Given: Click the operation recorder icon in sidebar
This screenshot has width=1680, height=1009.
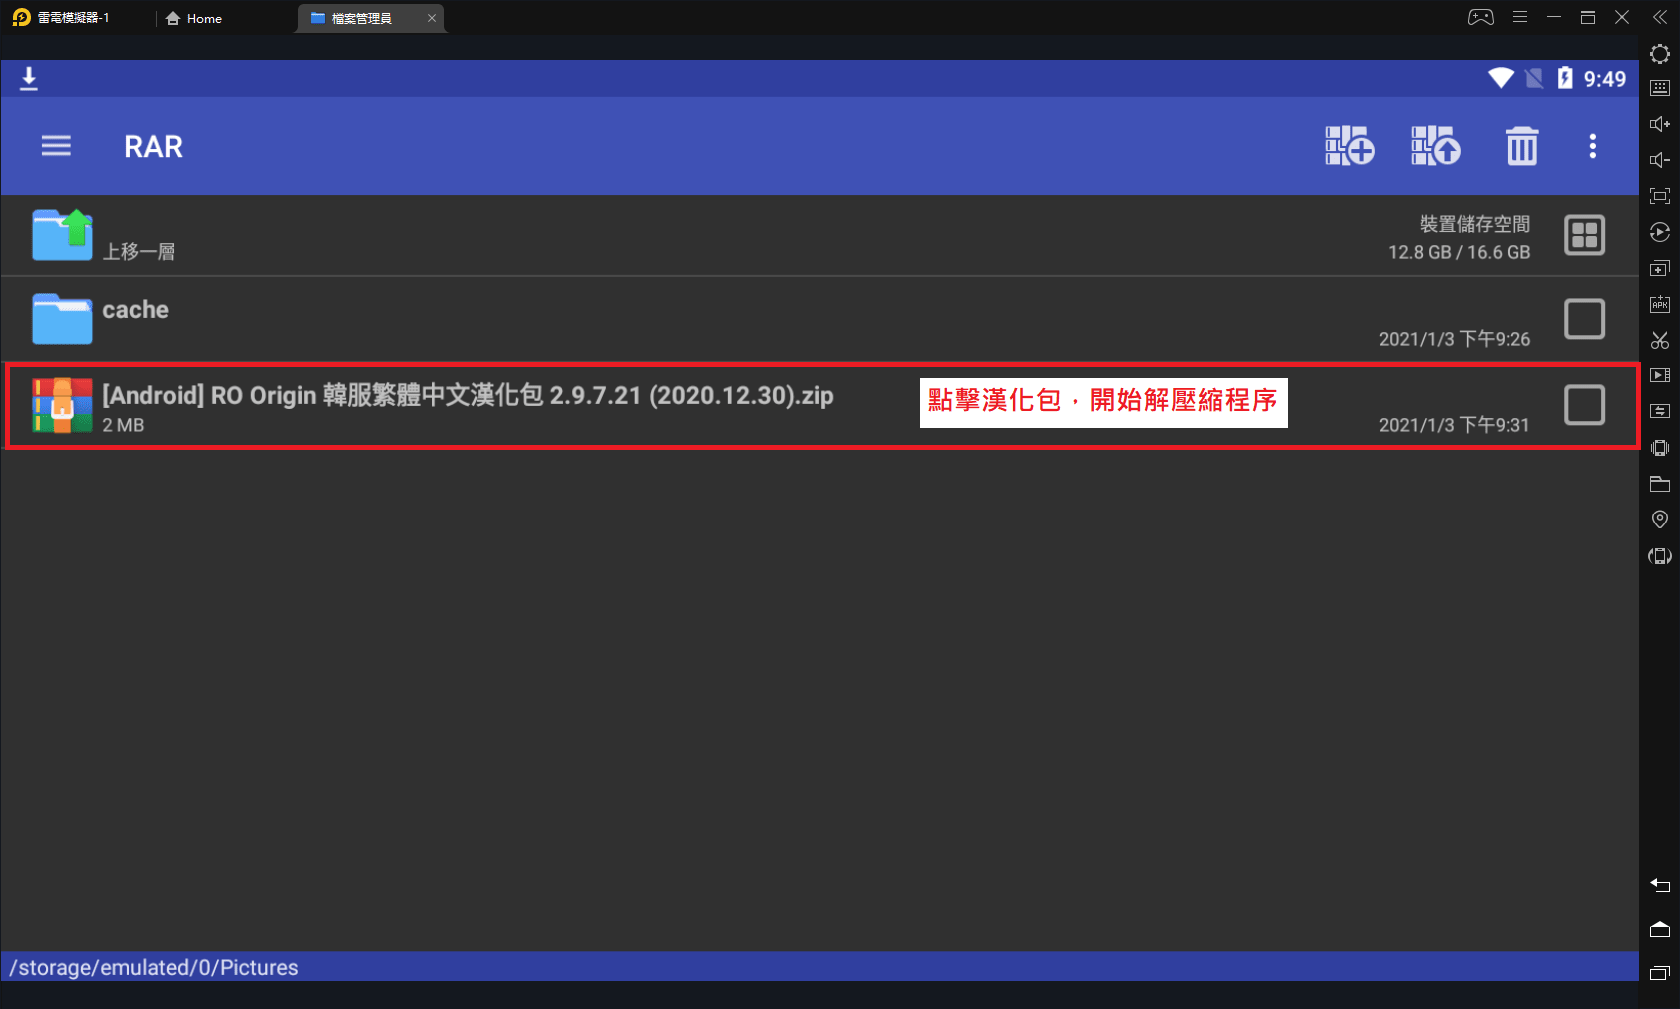Looking at the screenshot, I should (x=1660, y=232).
